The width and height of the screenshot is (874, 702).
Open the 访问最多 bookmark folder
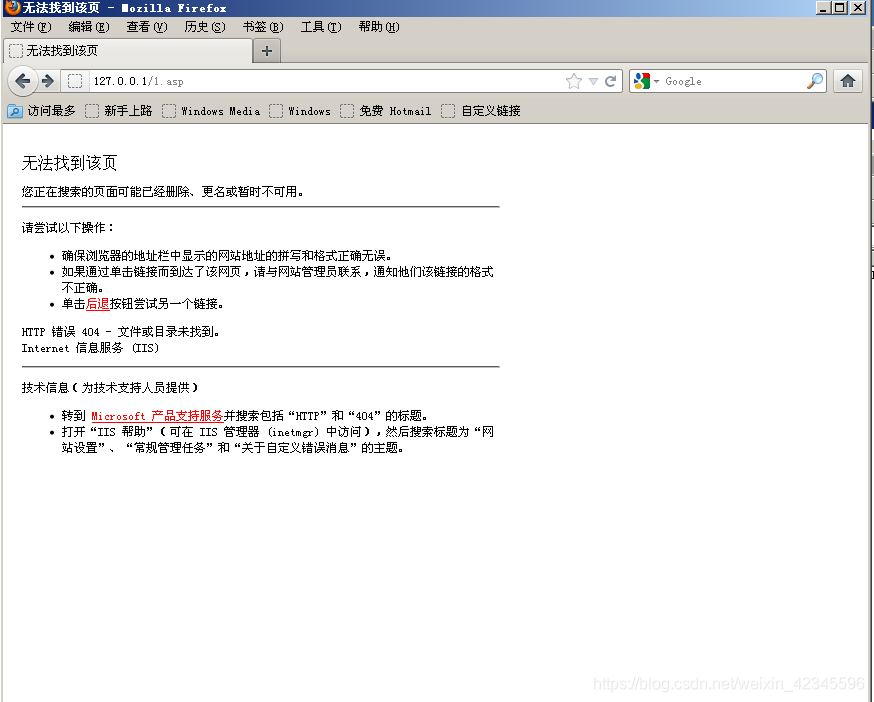[x=42, y=111]
